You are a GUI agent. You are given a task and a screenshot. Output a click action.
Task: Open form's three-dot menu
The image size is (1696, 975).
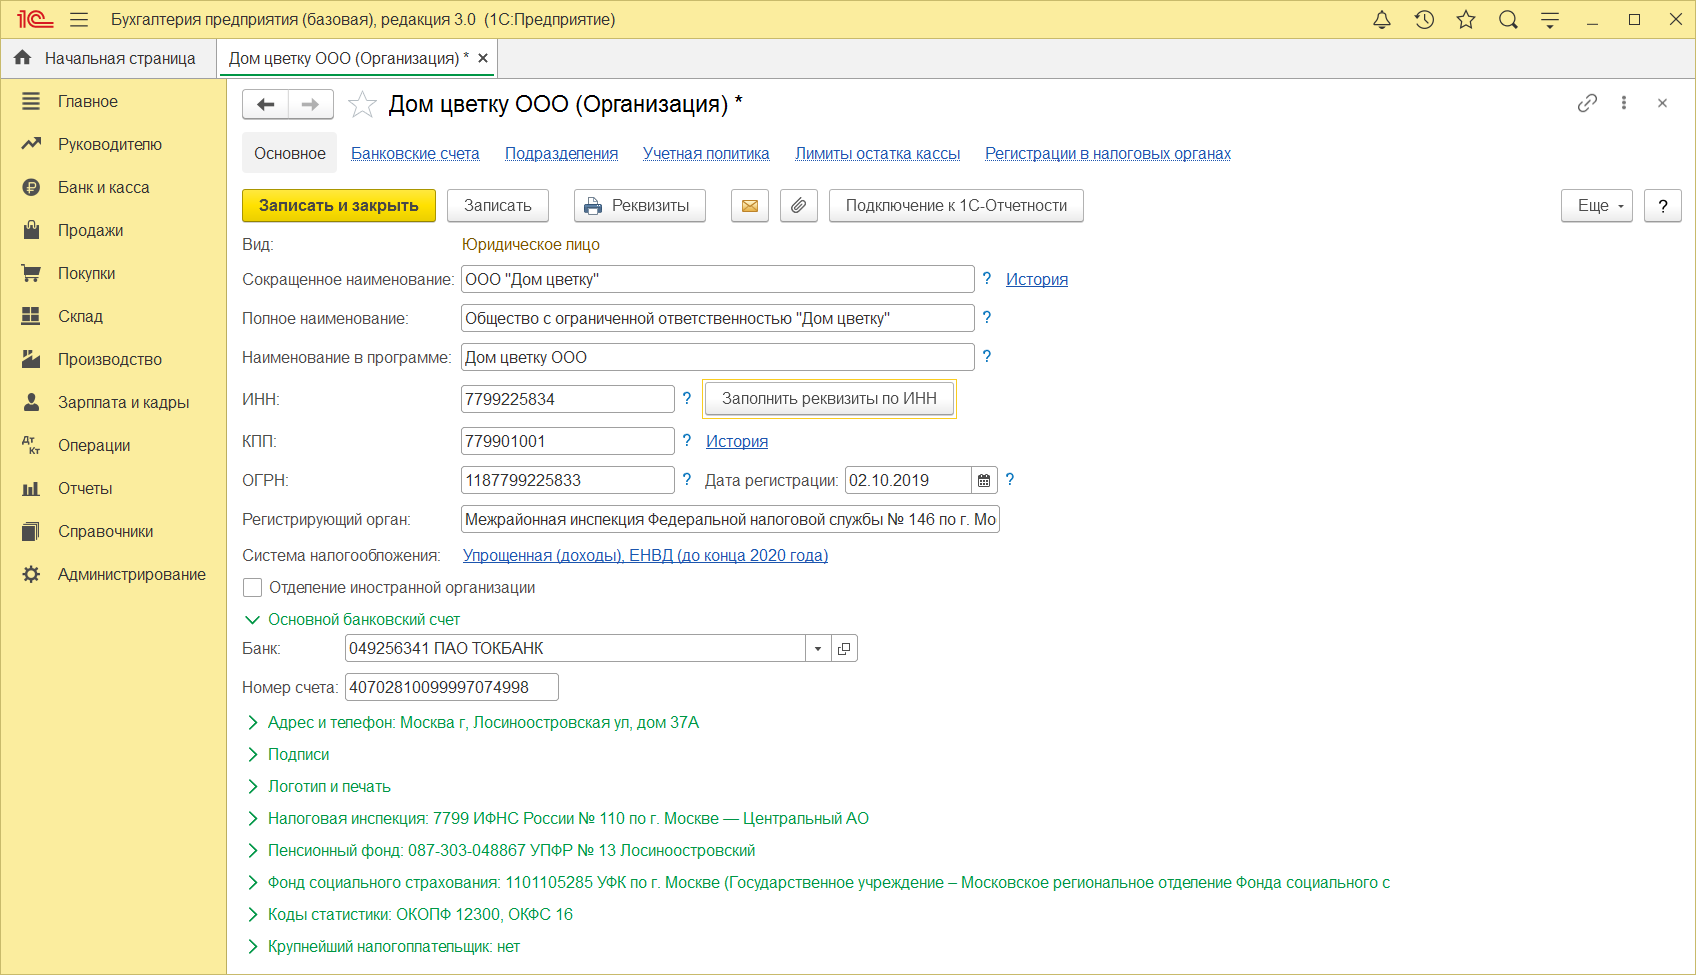pos(1624,103)
